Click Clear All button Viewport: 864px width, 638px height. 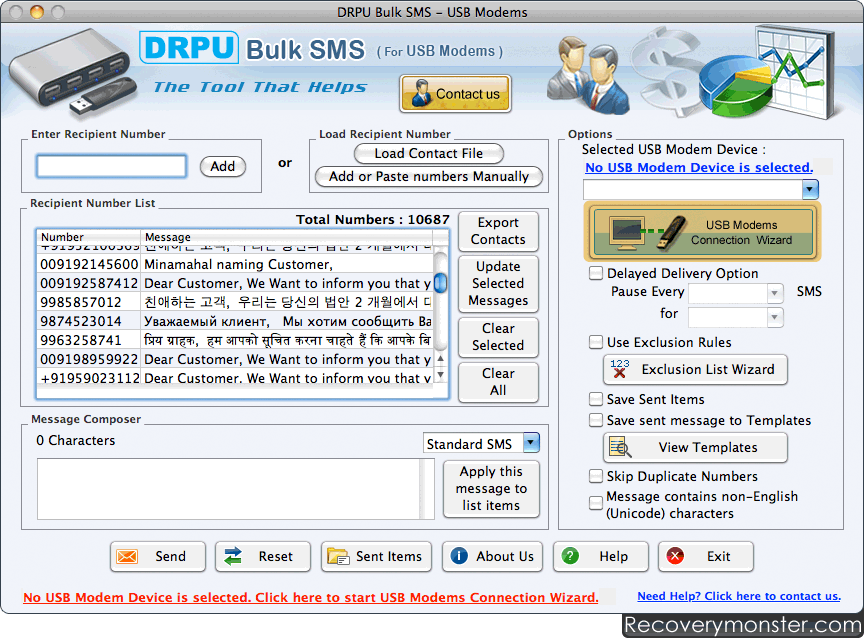[x=498, y=382]
